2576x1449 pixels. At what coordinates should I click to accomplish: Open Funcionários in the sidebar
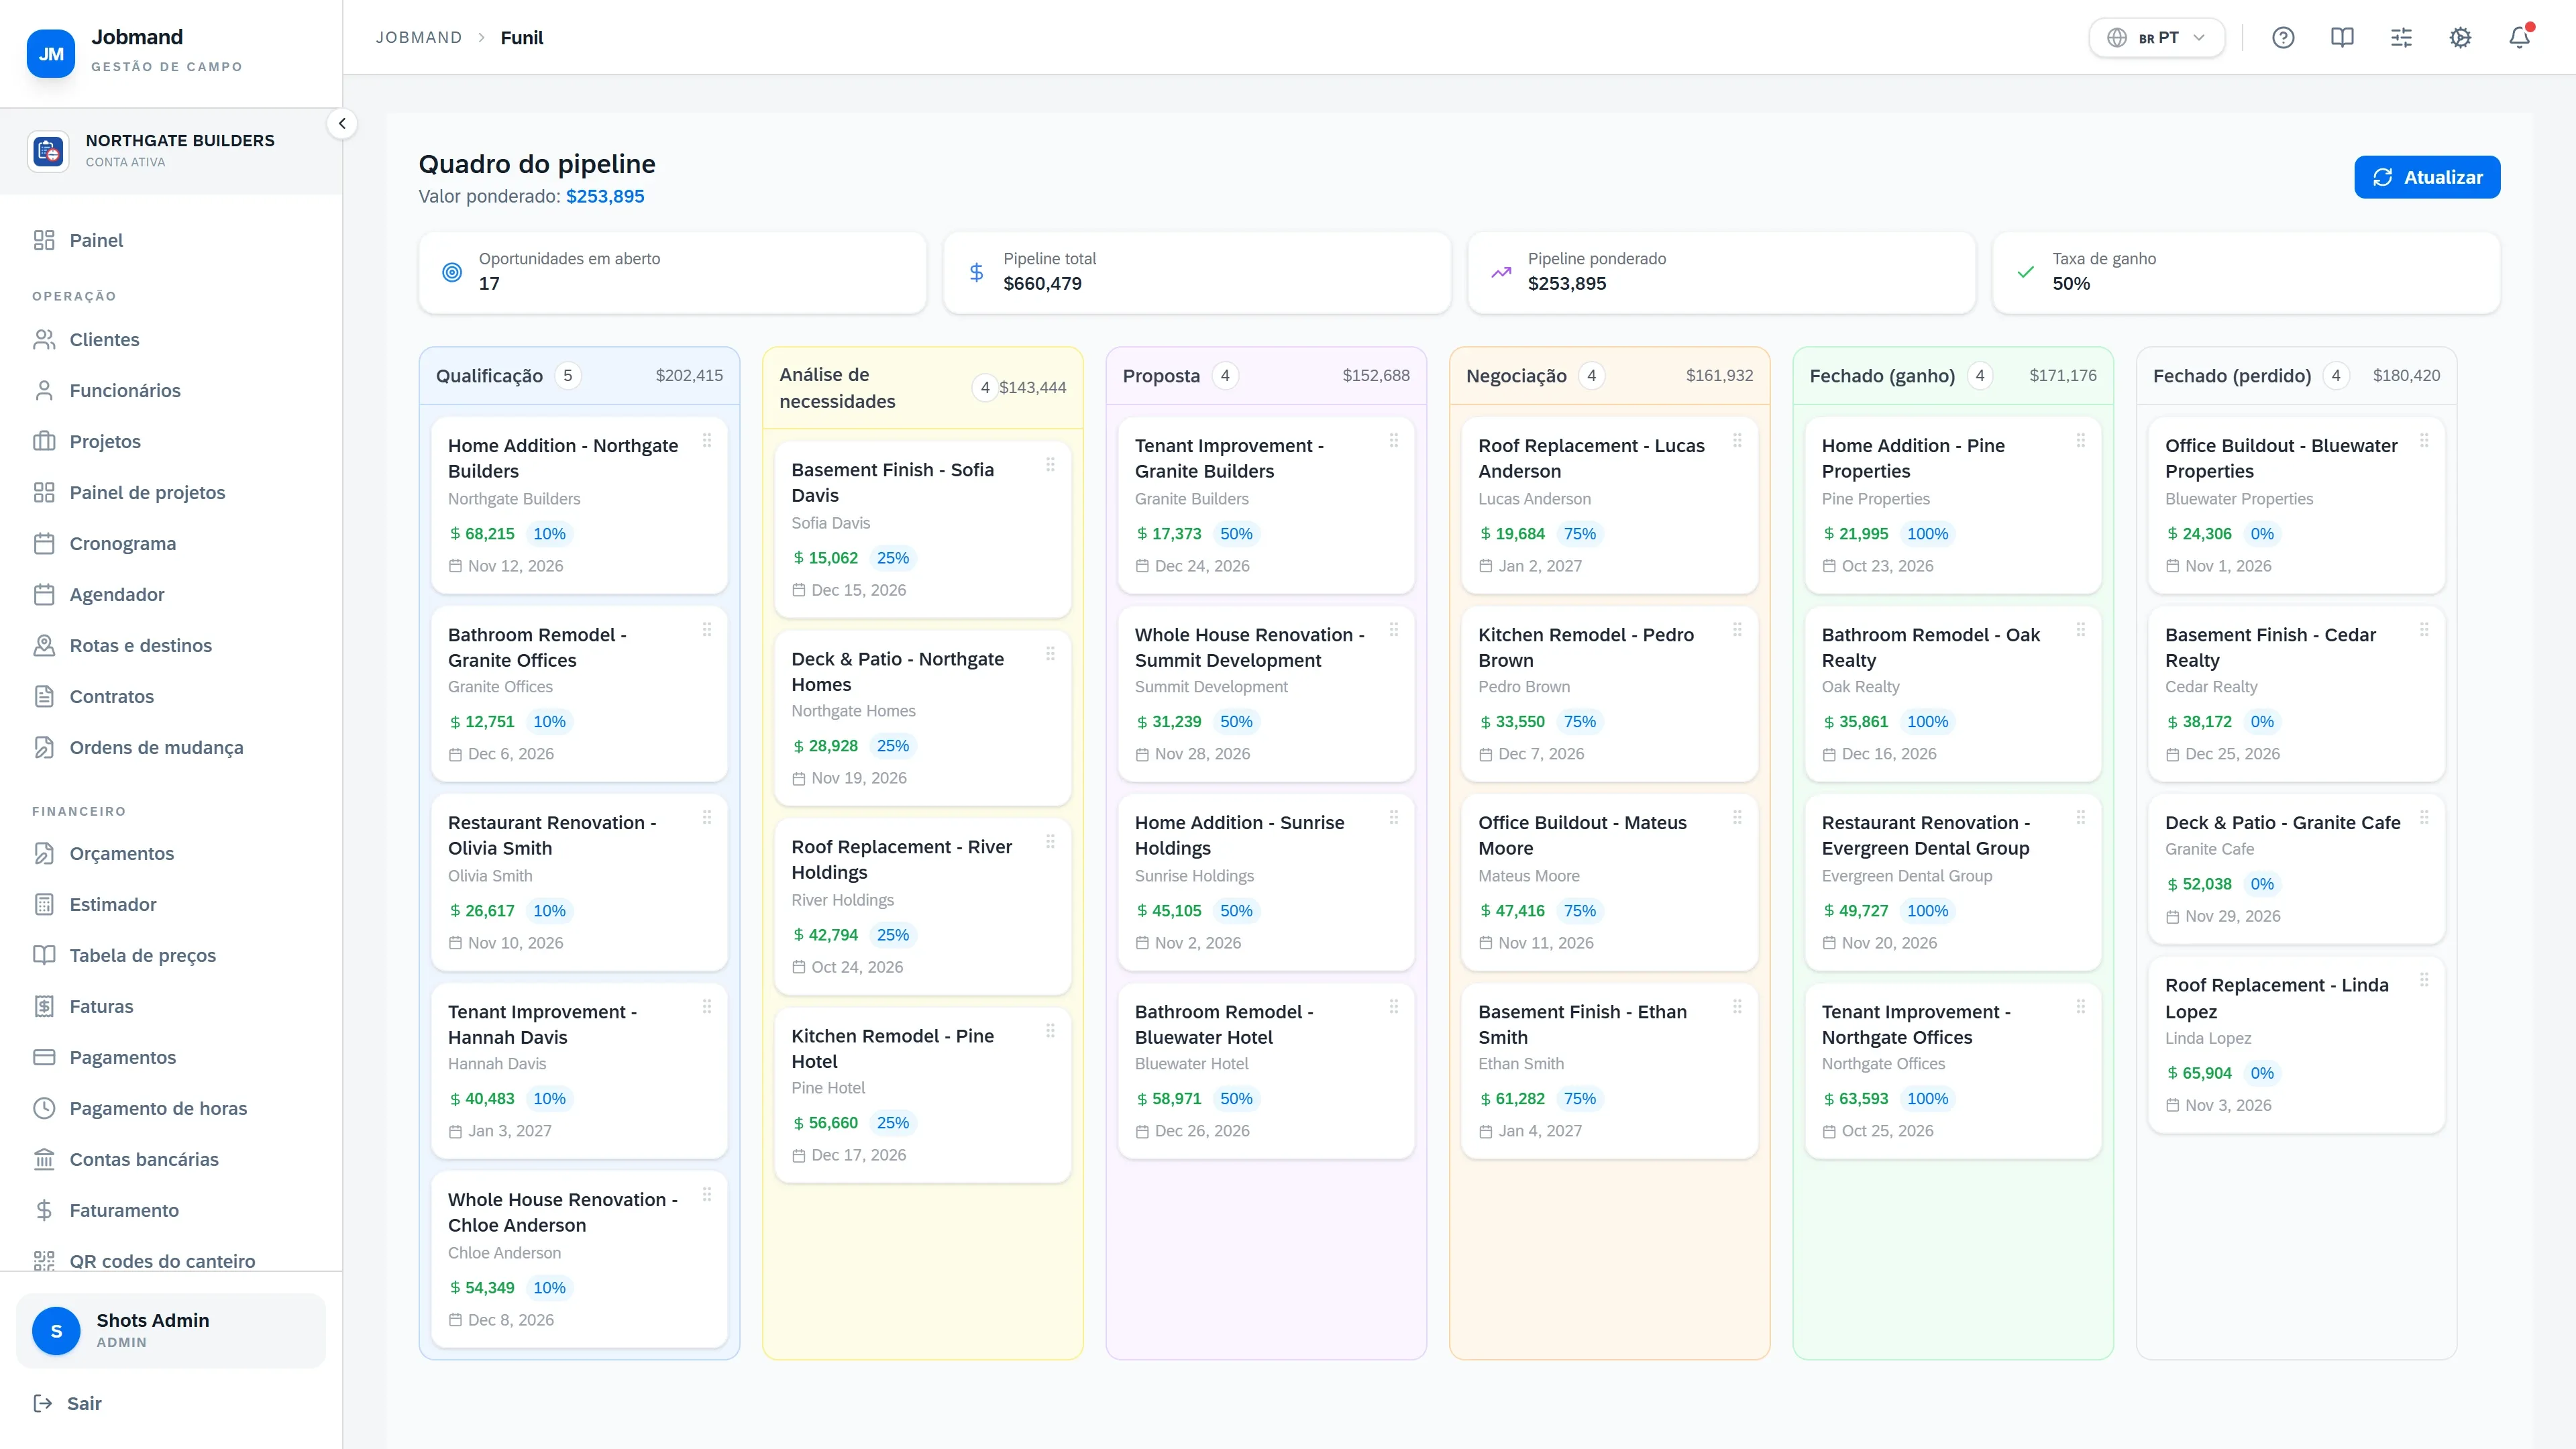pyautogui.click(x=171, y=391)
